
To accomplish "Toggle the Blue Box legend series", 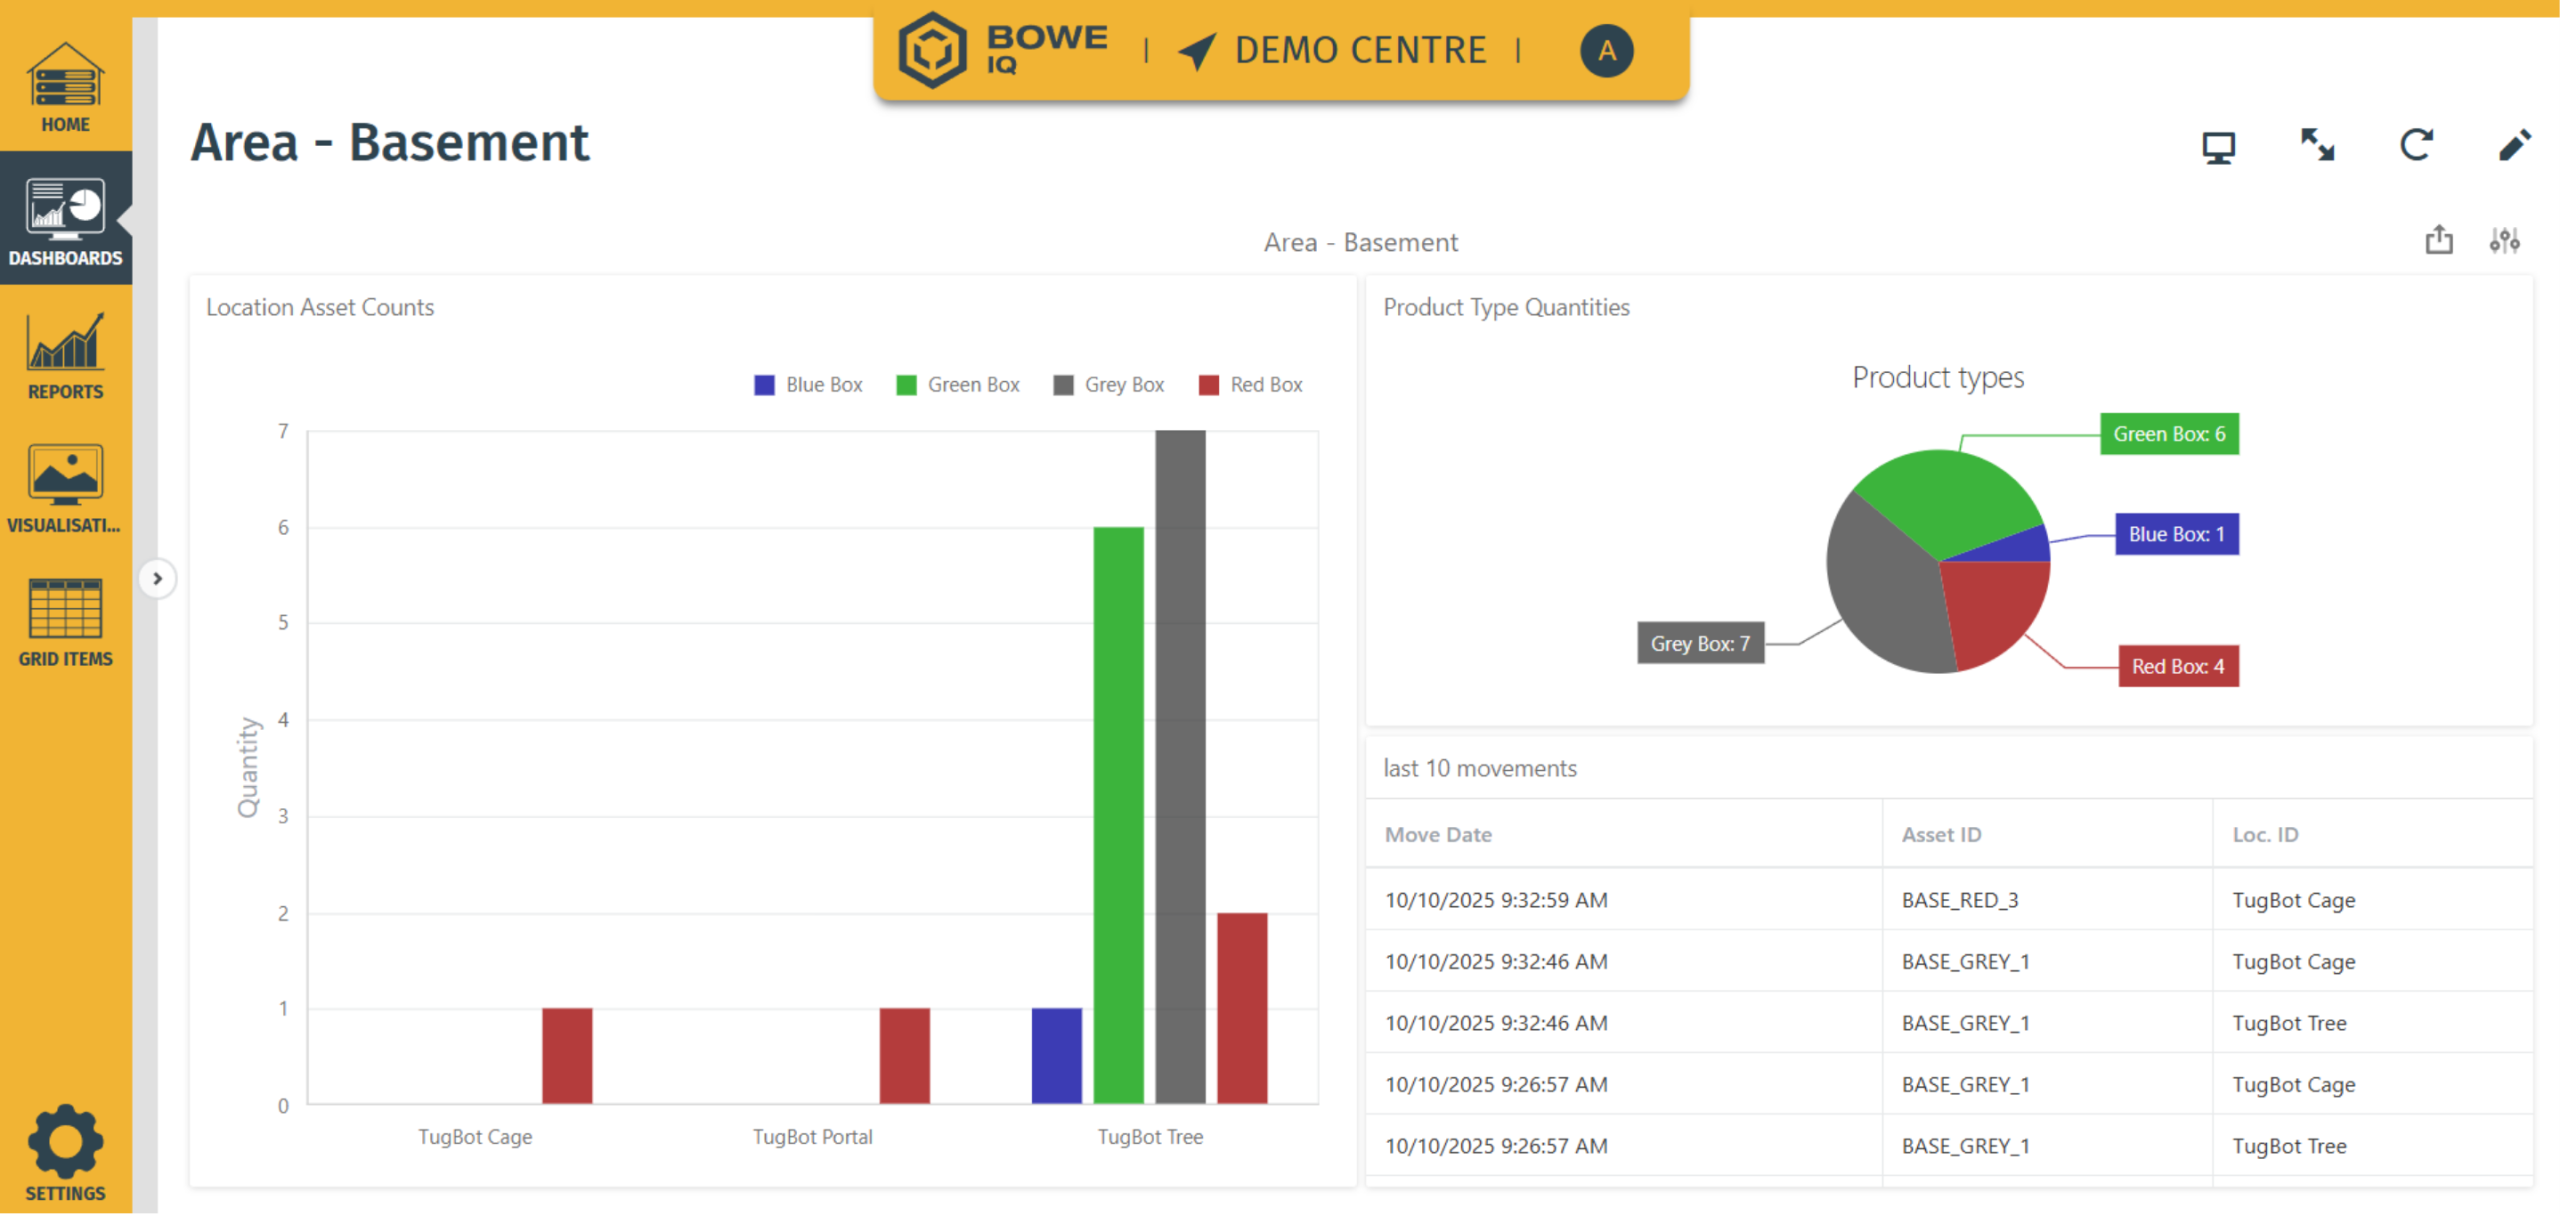I will [x=808, y=385].
